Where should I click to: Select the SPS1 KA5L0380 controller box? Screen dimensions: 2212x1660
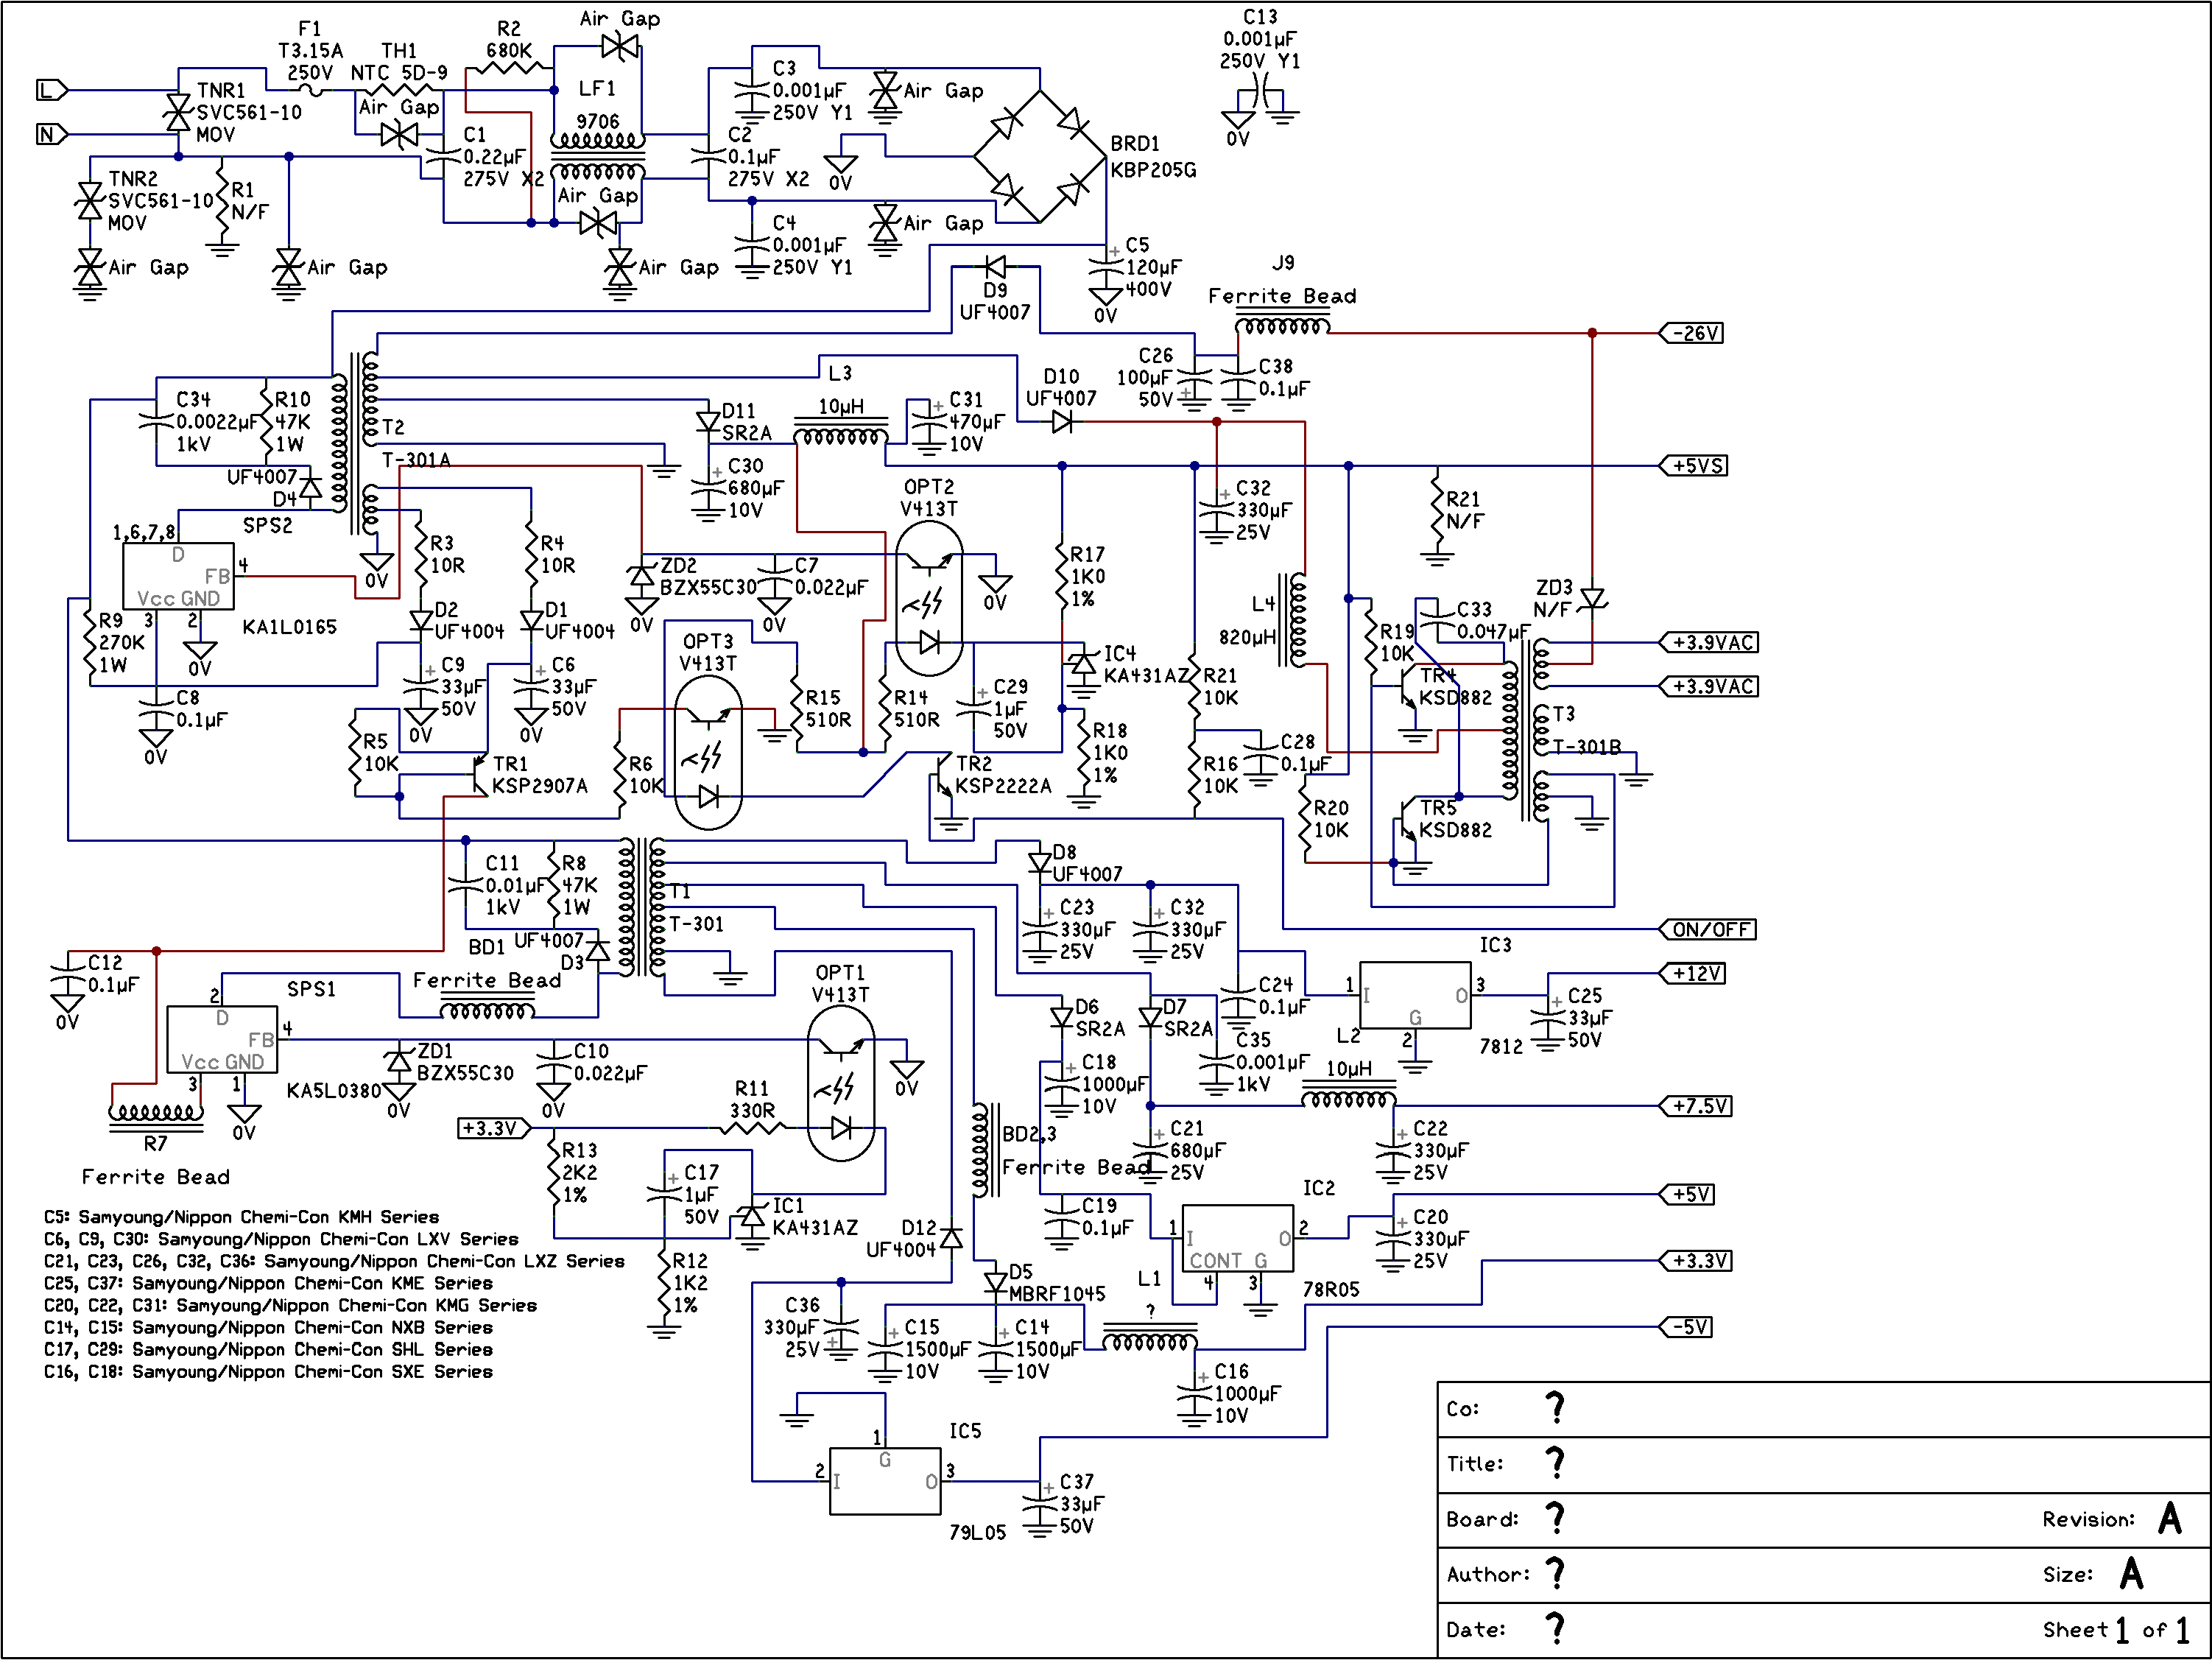click(x=222, y=1039)
